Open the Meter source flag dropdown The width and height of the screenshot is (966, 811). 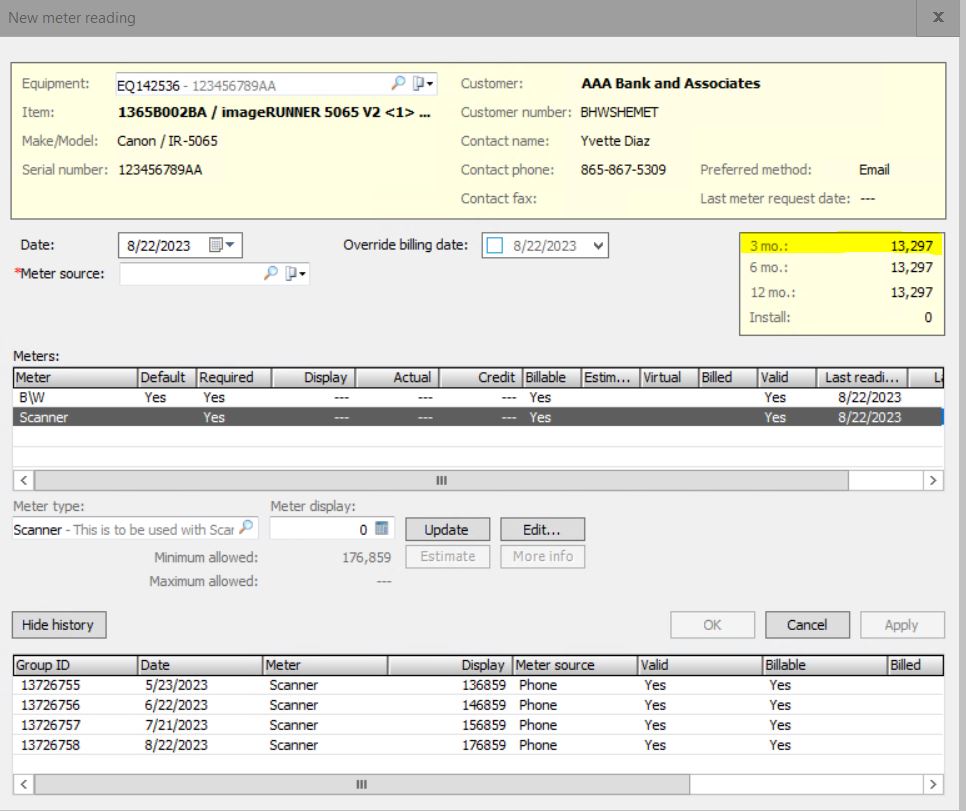295,274
